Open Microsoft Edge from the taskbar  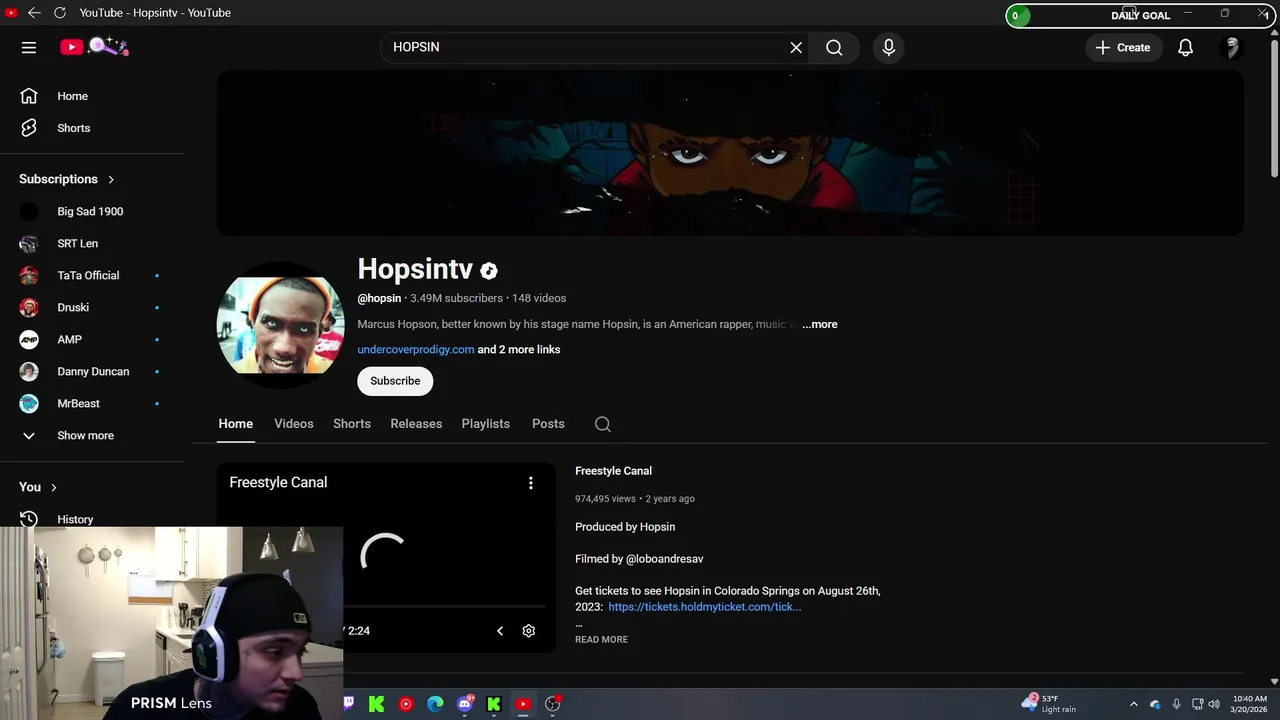click(x=435, y=704)
